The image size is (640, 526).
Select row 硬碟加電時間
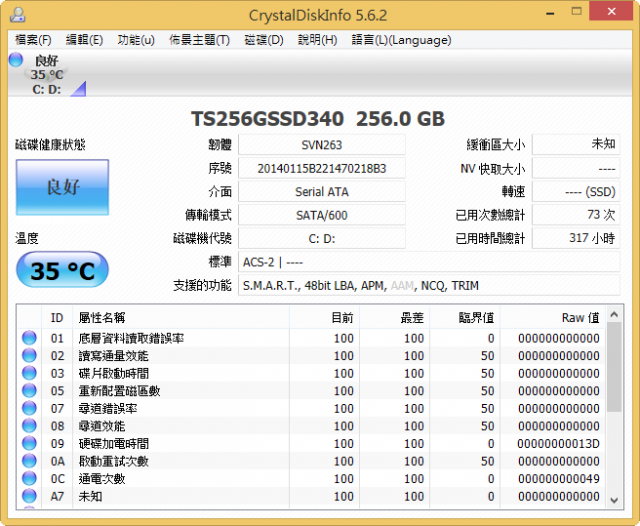pos(312,443)
